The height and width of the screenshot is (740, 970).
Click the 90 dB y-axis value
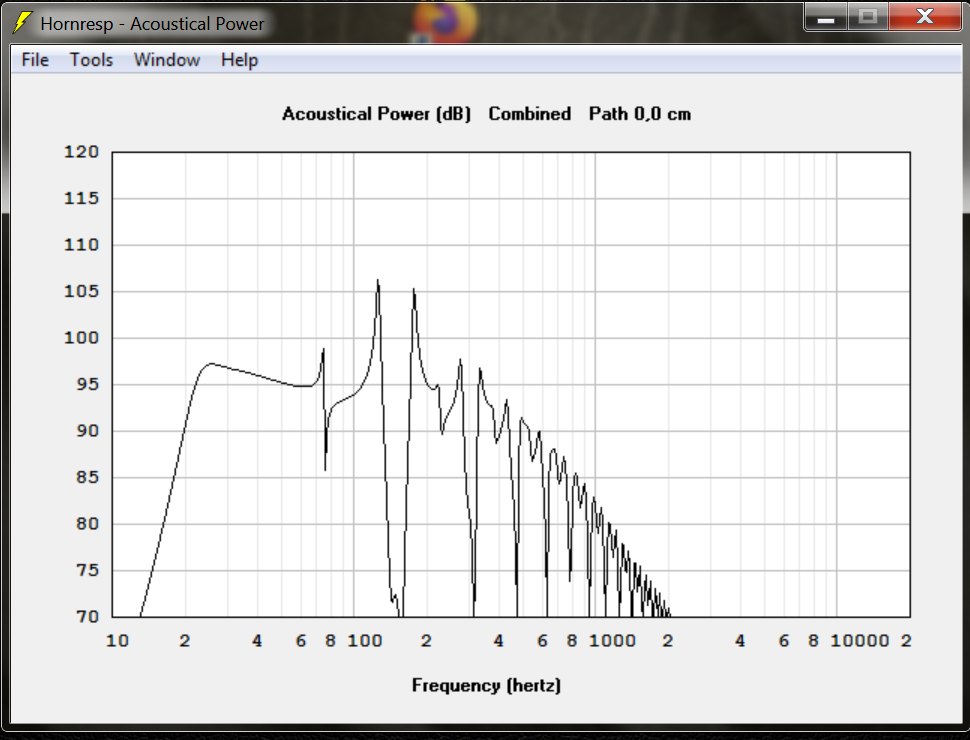click(87, 431)
